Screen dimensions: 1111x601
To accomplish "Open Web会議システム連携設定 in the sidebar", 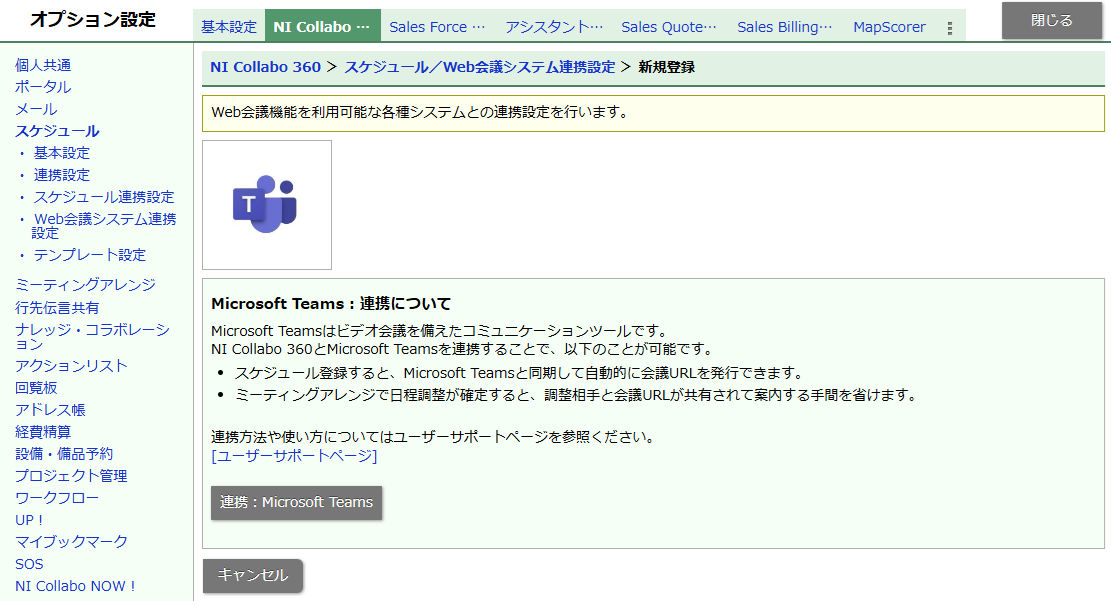I will pos(103,225).
